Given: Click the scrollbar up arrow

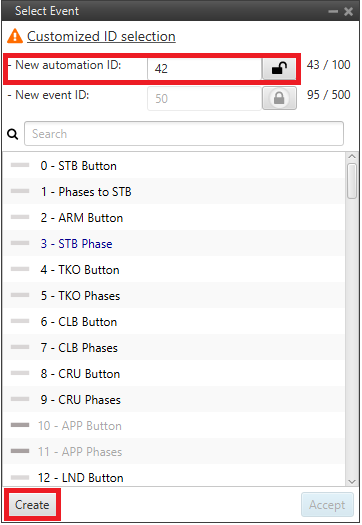Looking at the screenshot, I should (x=352, y=156).
